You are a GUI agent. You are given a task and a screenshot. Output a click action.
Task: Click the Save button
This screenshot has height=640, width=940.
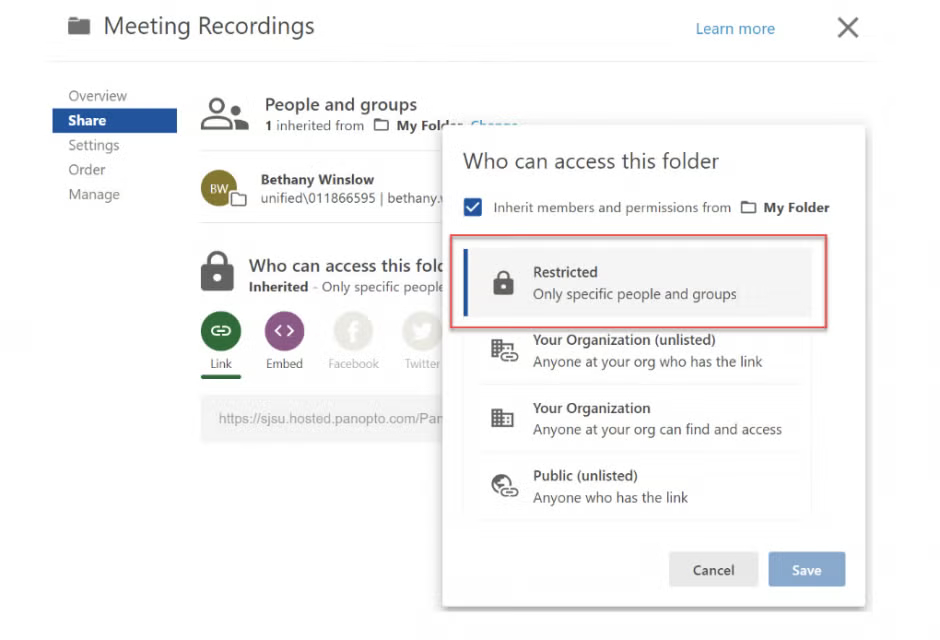click(x=806, y=569)
